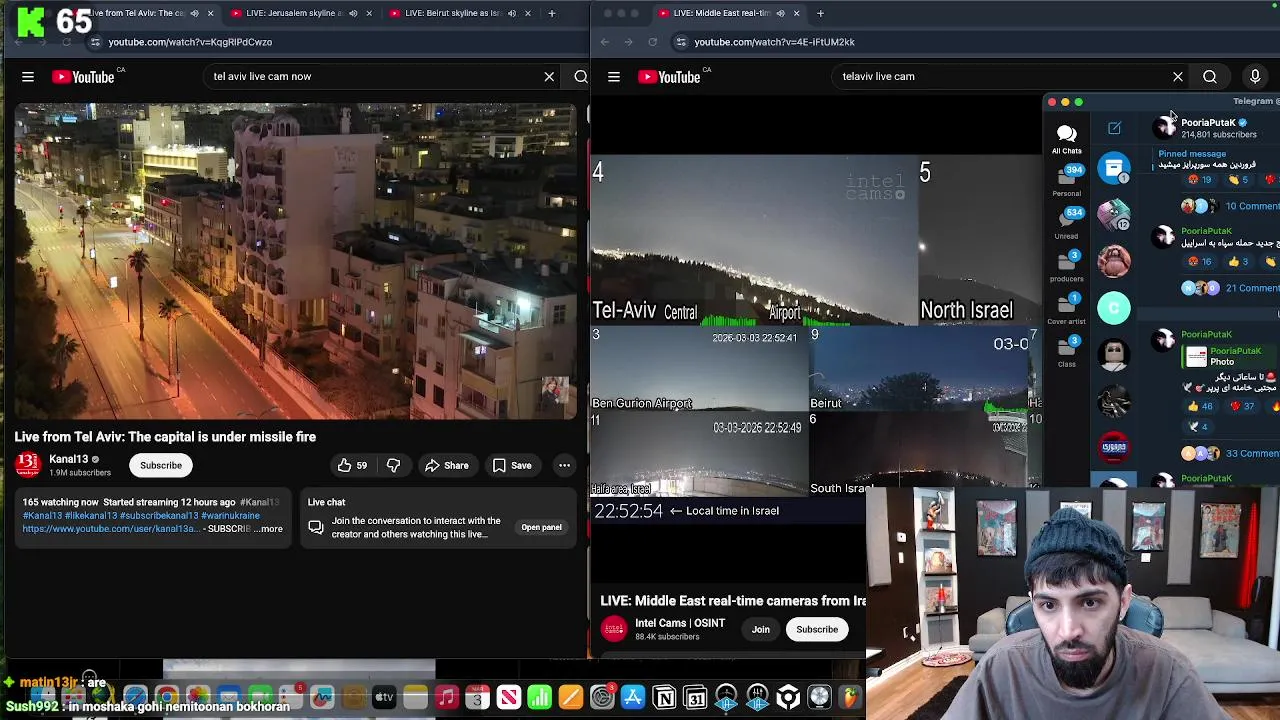1280x720 pixels.
Task: Close the Beirut skyline tab
Action: (x=527, y=13)
